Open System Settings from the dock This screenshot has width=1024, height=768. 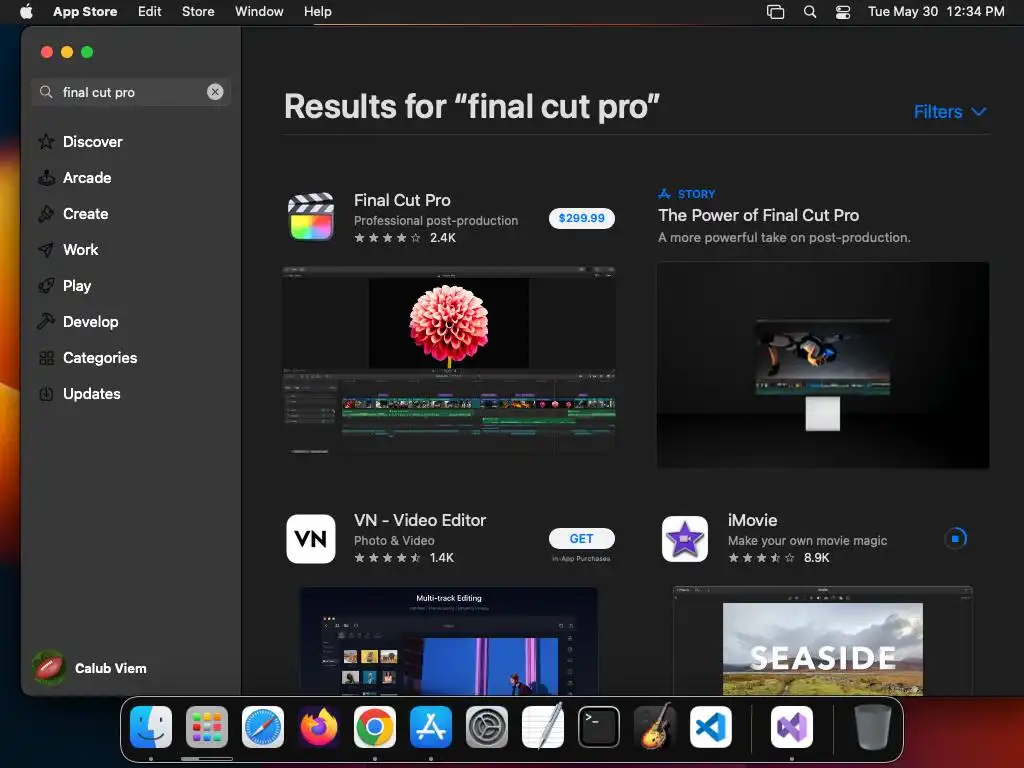click(487, 727)
